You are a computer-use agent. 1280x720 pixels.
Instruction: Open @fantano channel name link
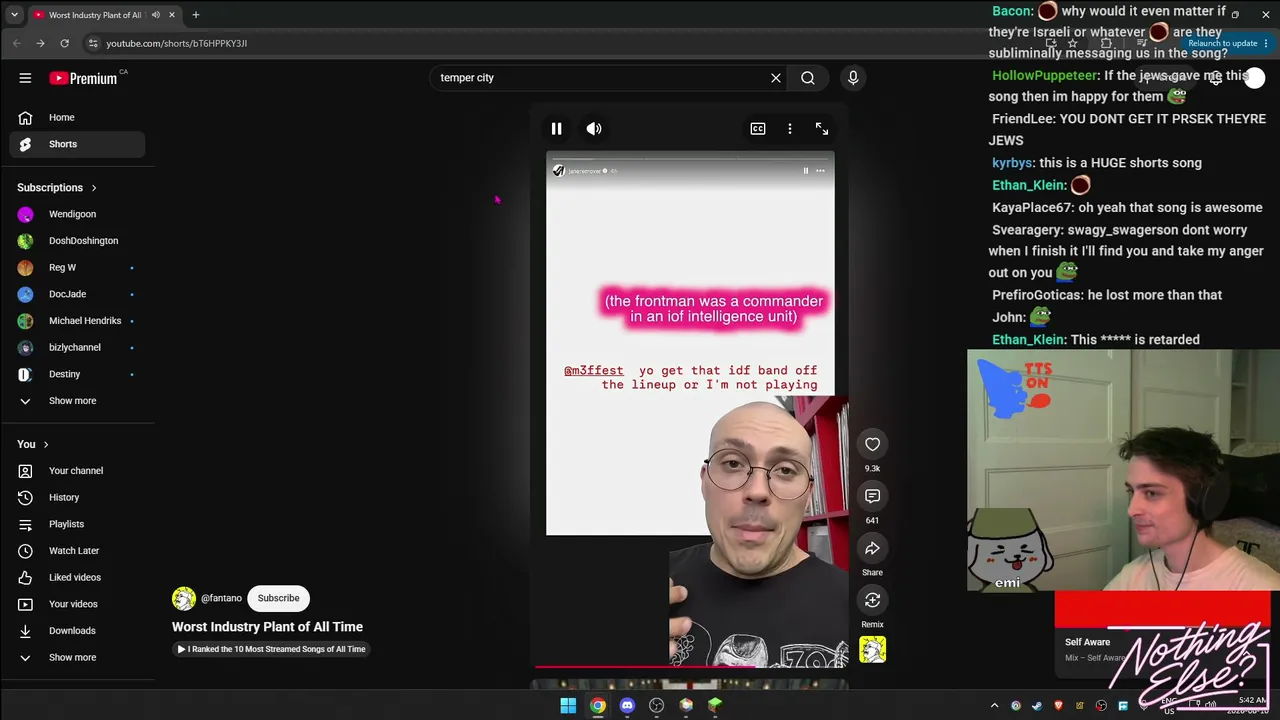pos(221,598)
